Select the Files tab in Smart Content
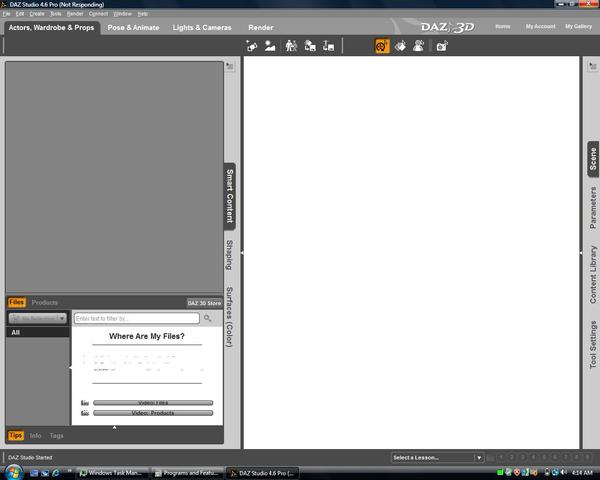This screenshot has width=600, height=480. pos(16,302)
